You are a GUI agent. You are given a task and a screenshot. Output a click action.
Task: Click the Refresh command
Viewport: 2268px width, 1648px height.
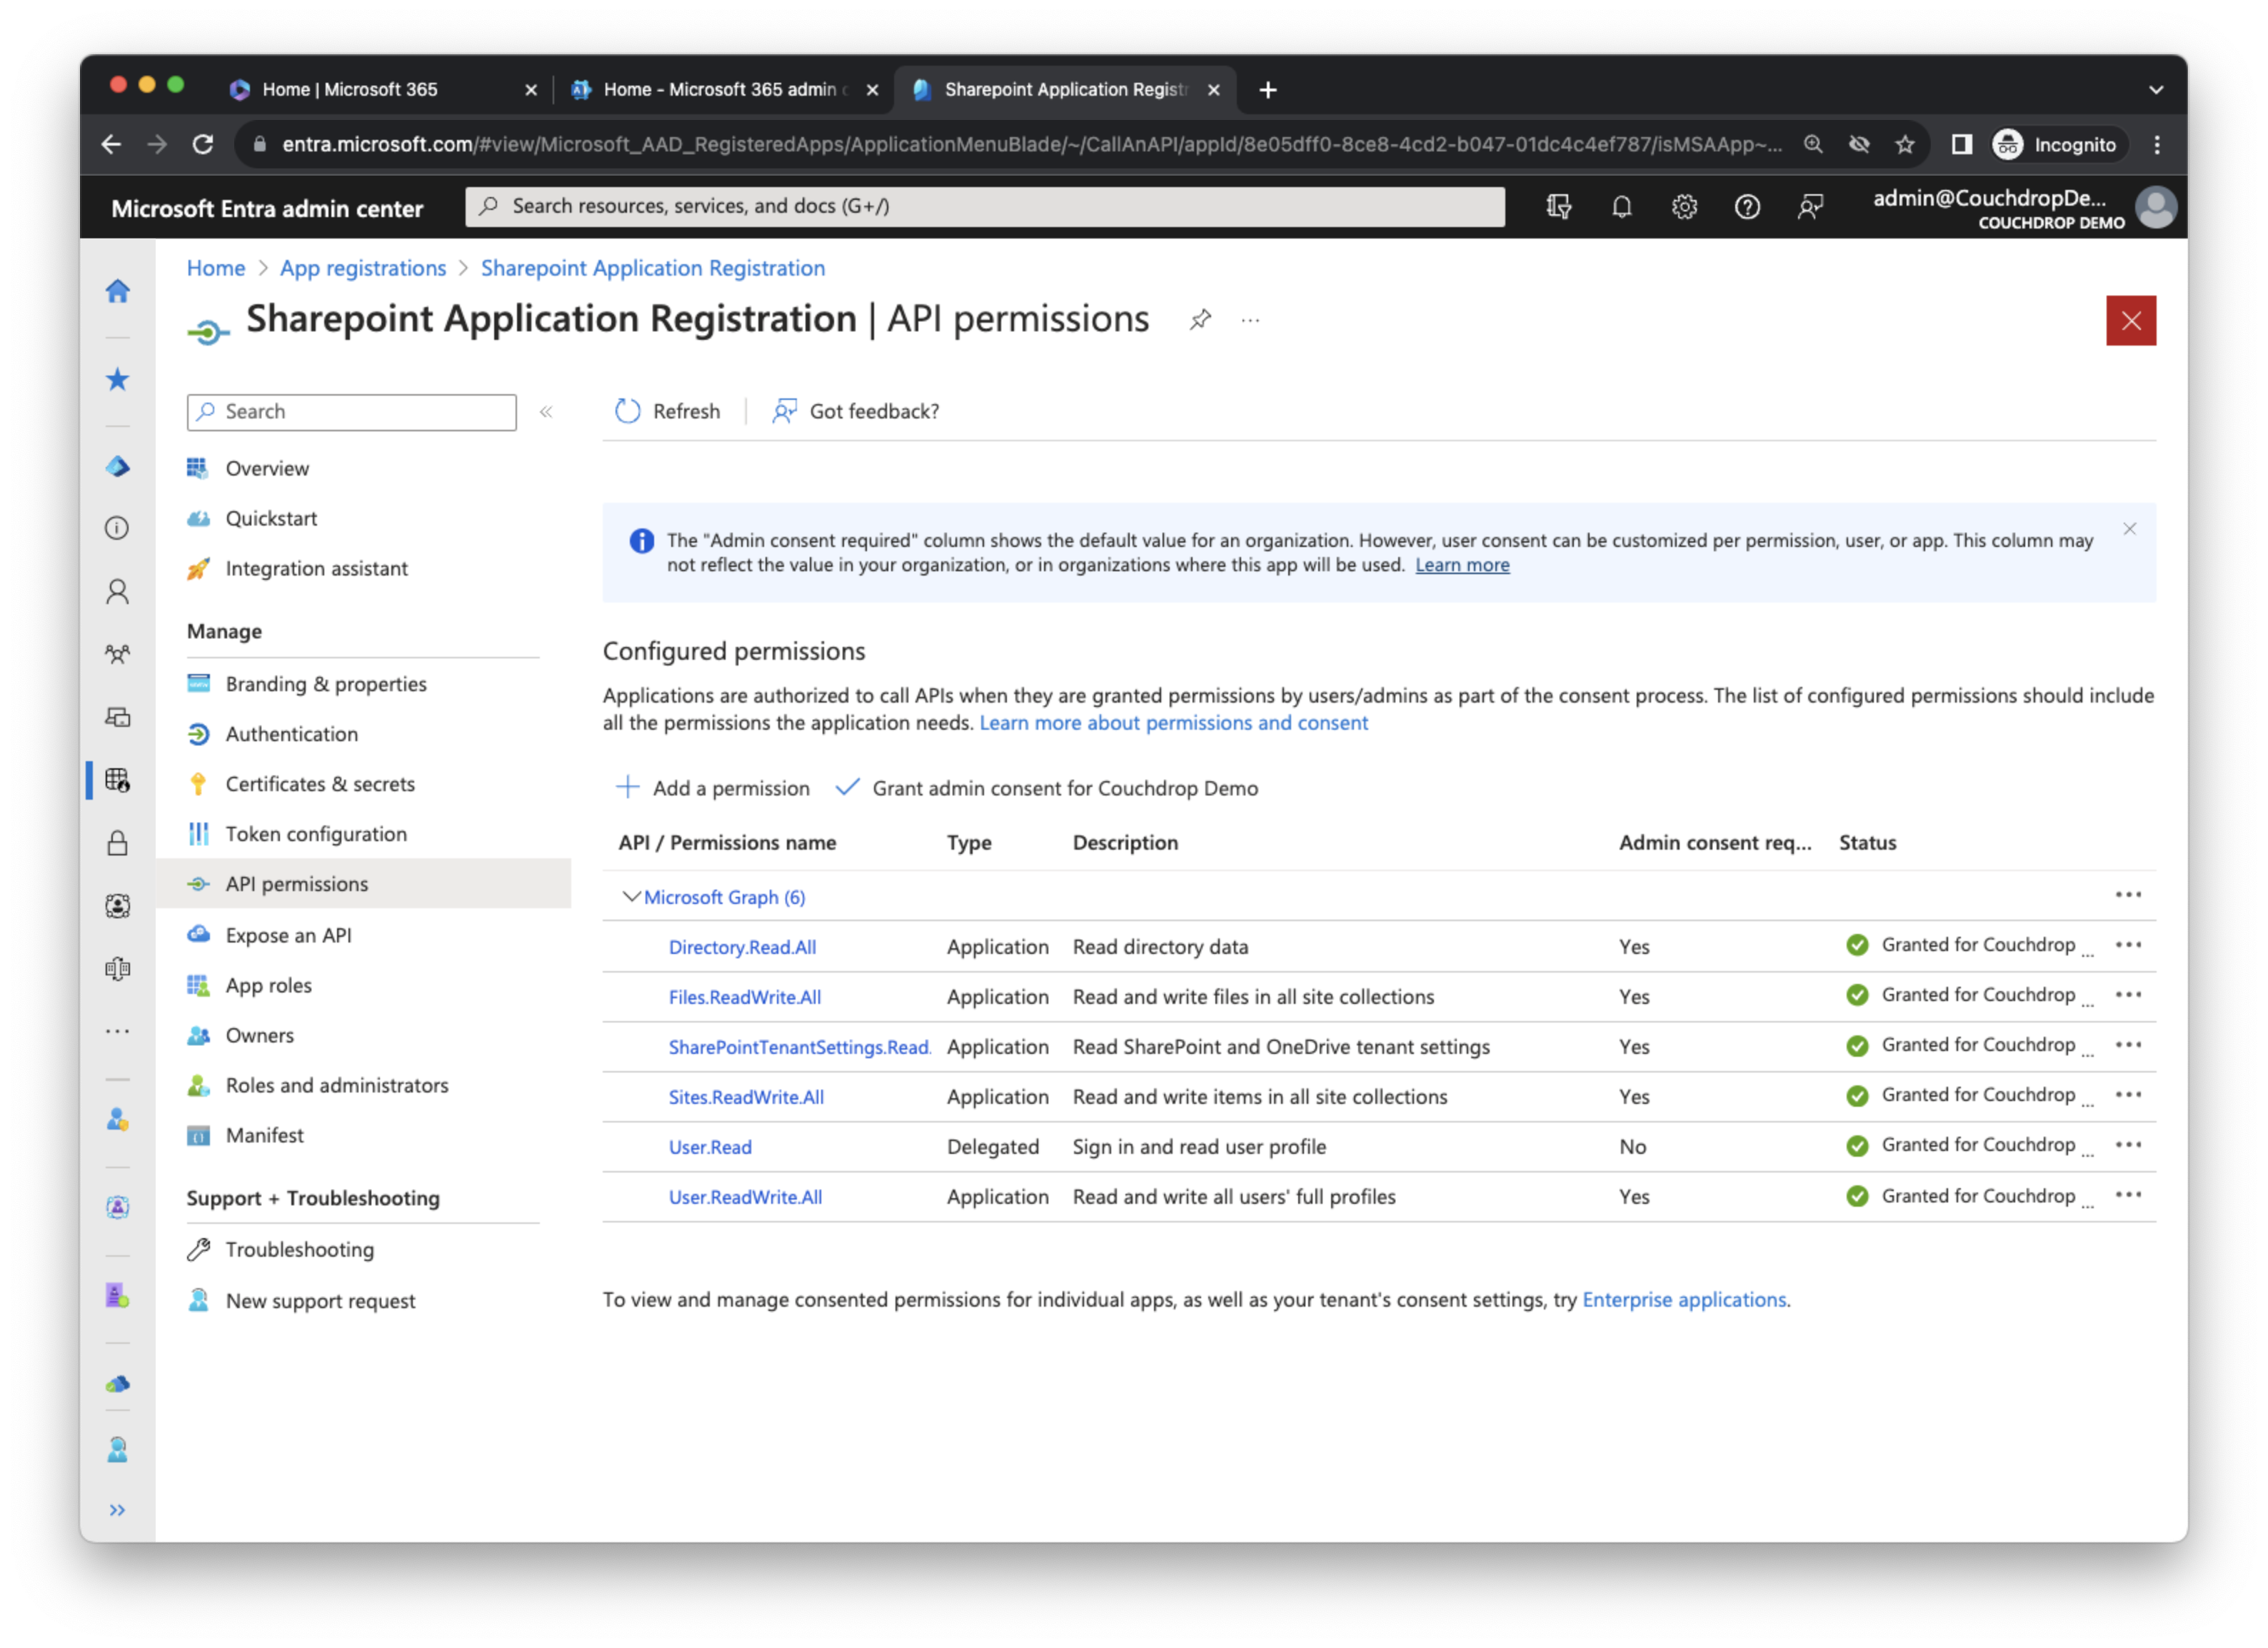point(667,411)
